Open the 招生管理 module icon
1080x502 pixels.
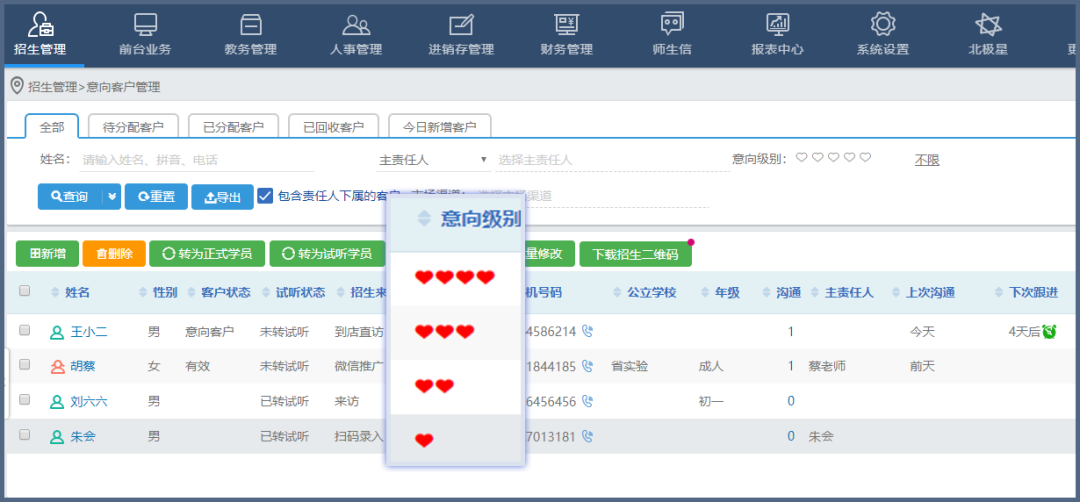(x=40, y=24)
